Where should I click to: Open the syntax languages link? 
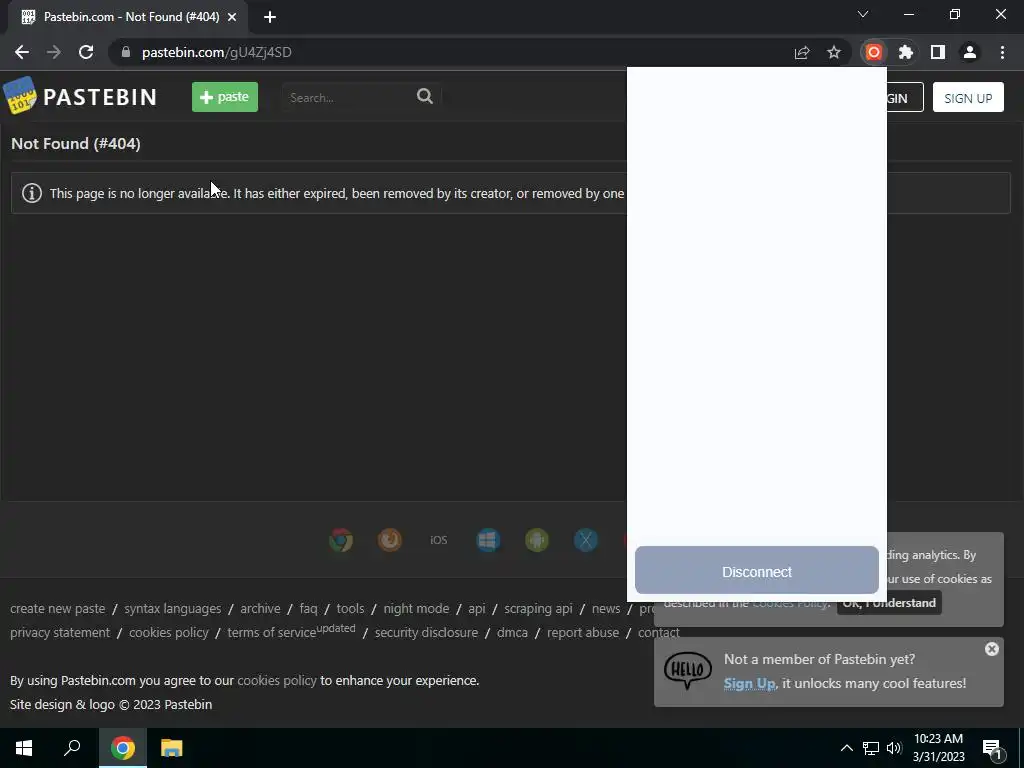pos(172,609)
